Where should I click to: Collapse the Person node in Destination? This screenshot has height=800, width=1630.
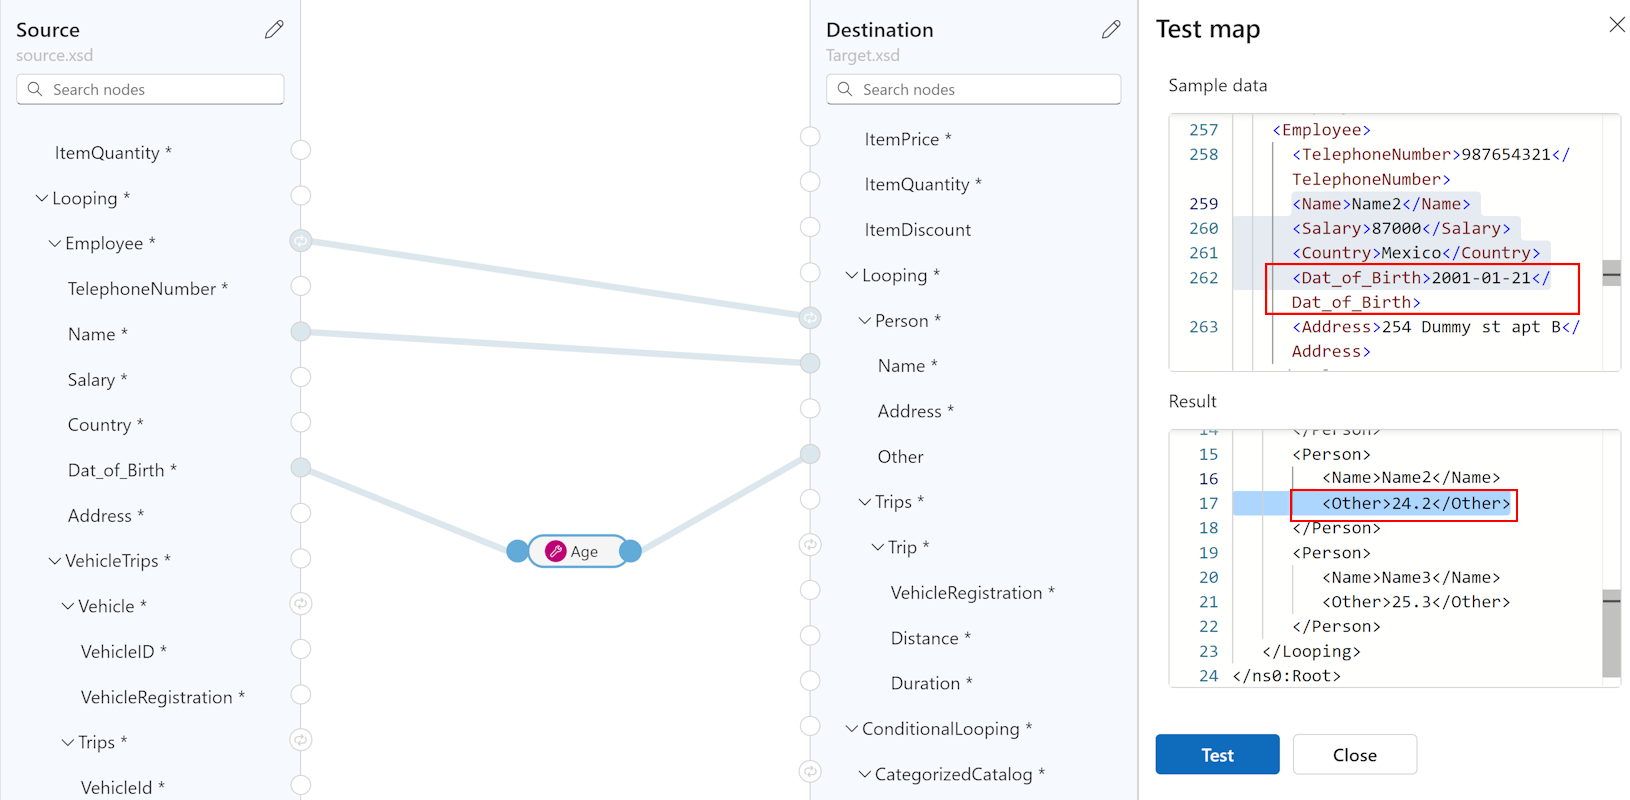[x=865, y=321]
